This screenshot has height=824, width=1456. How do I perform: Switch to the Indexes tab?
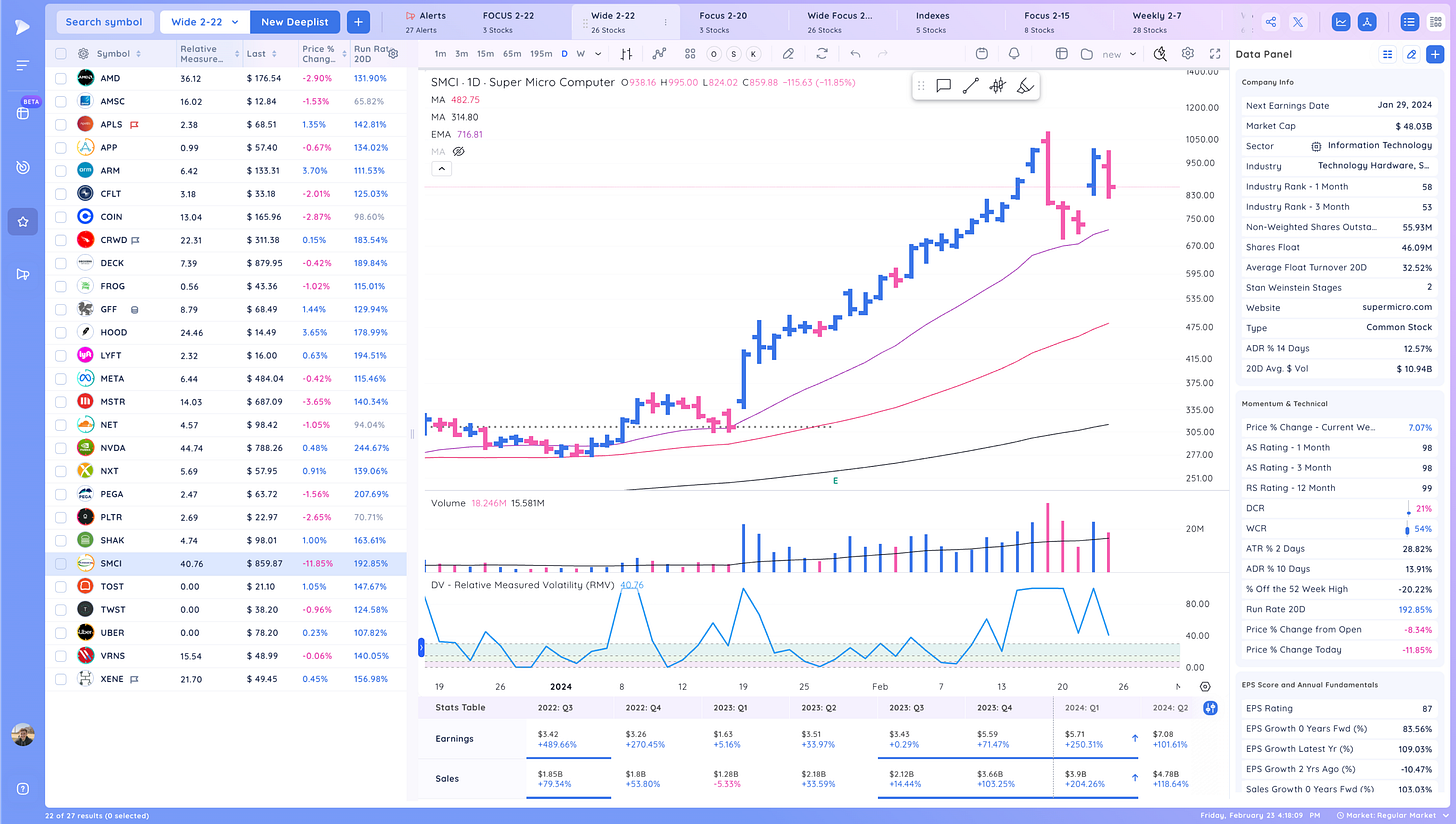pyautogui.click(x=933, y=22)
